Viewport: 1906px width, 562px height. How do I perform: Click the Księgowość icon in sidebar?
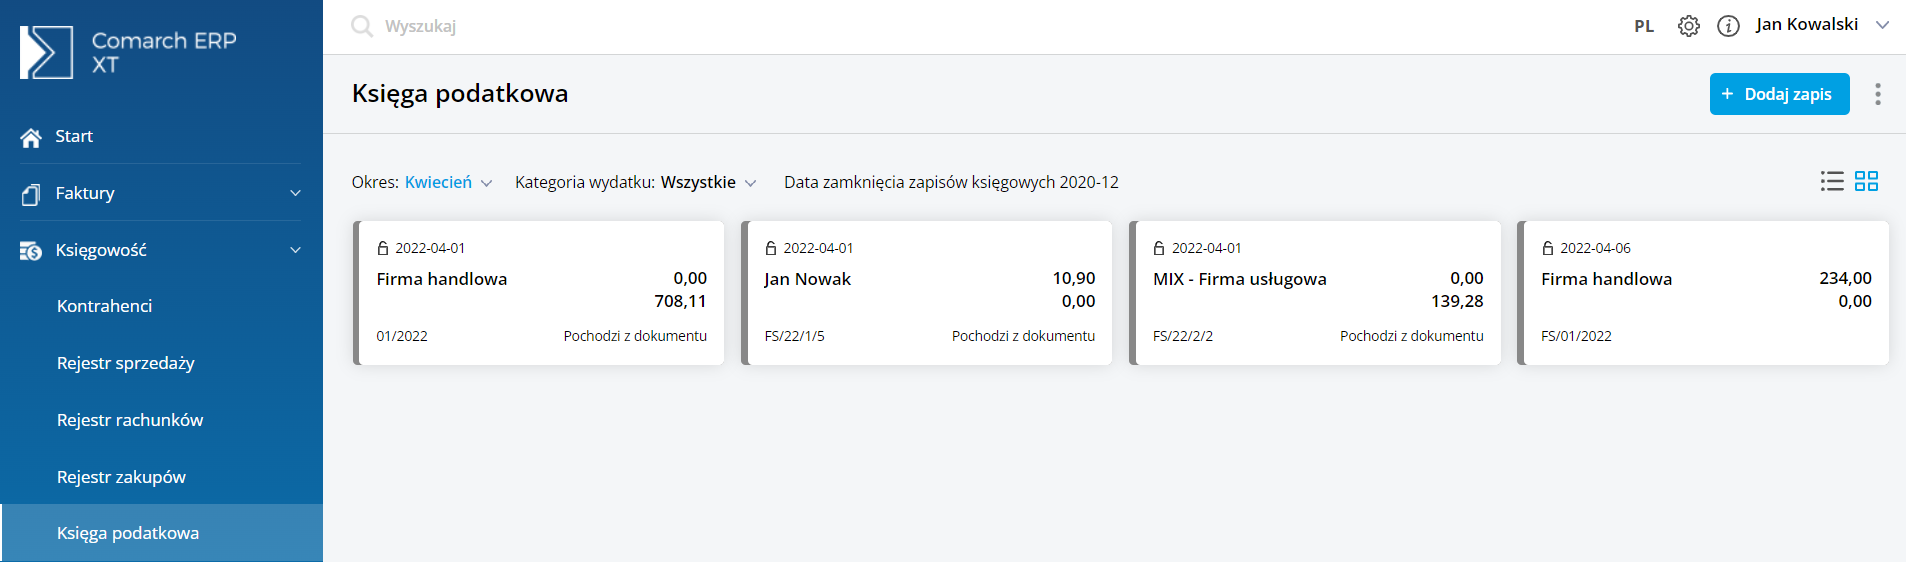31,251
